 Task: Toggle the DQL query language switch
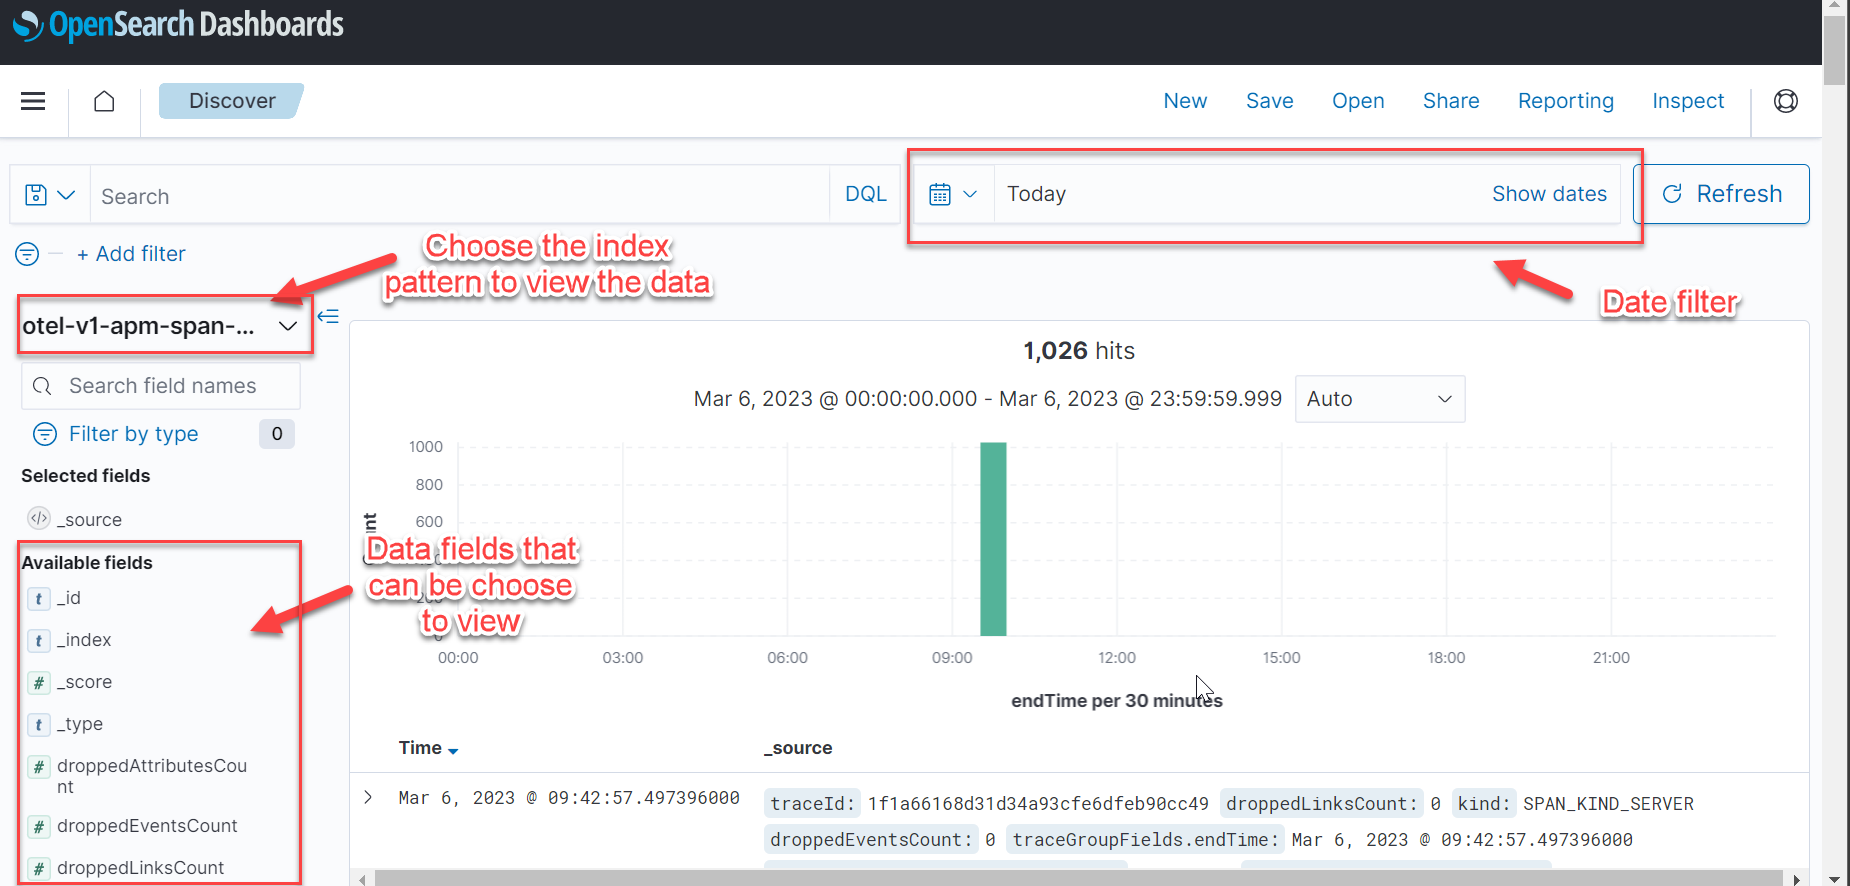tap(865, 194)
